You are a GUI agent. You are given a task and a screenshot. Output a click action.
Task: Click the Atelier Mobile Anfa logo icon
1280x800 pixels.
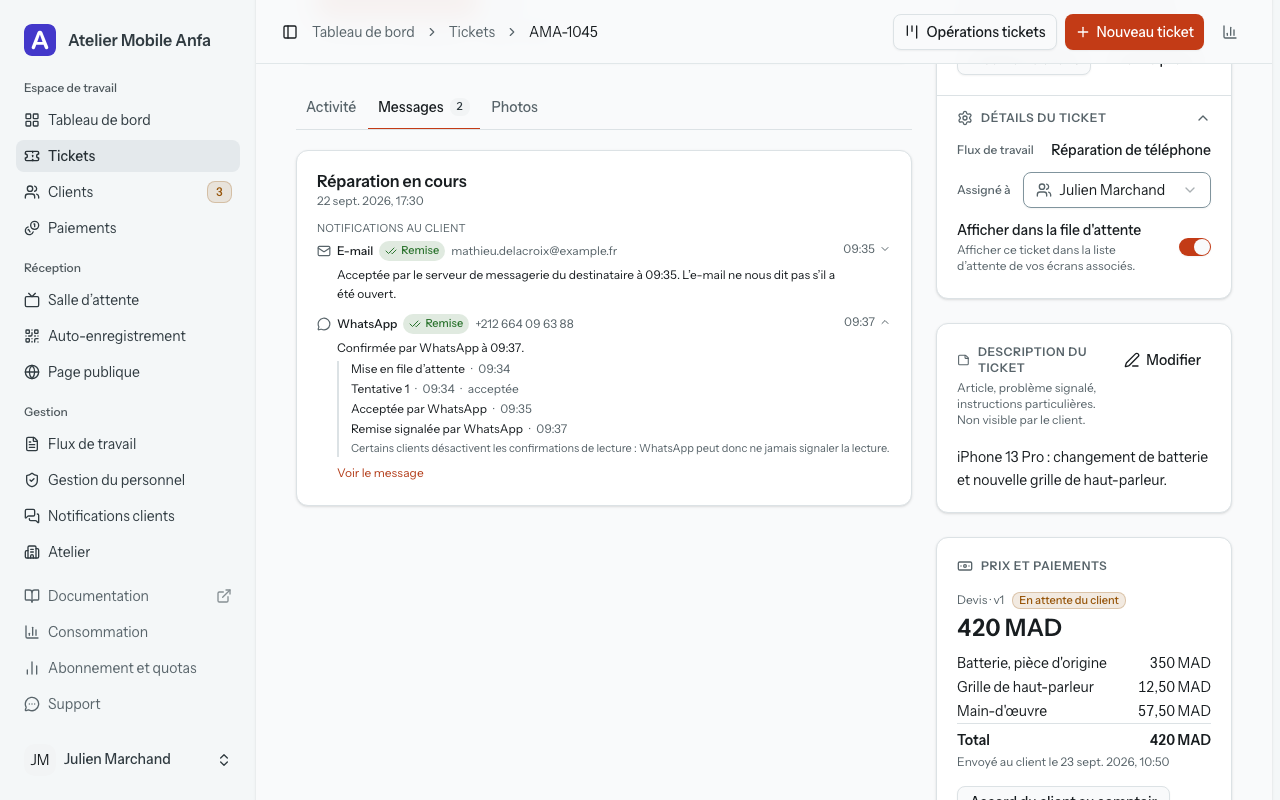40,40
